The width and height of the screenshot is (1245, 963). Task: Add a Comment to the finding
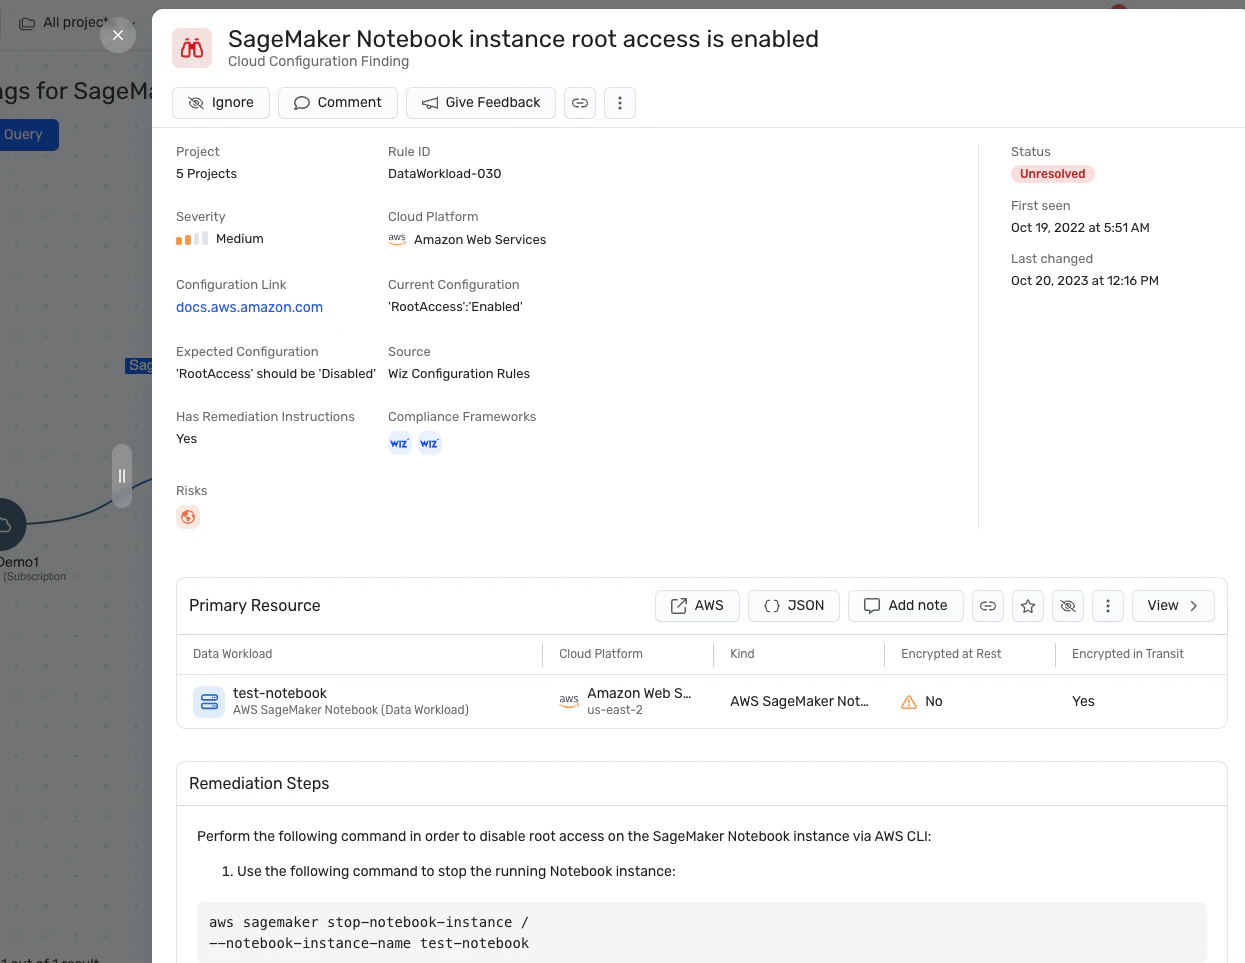pyautogui.click(x=338, y=103)
